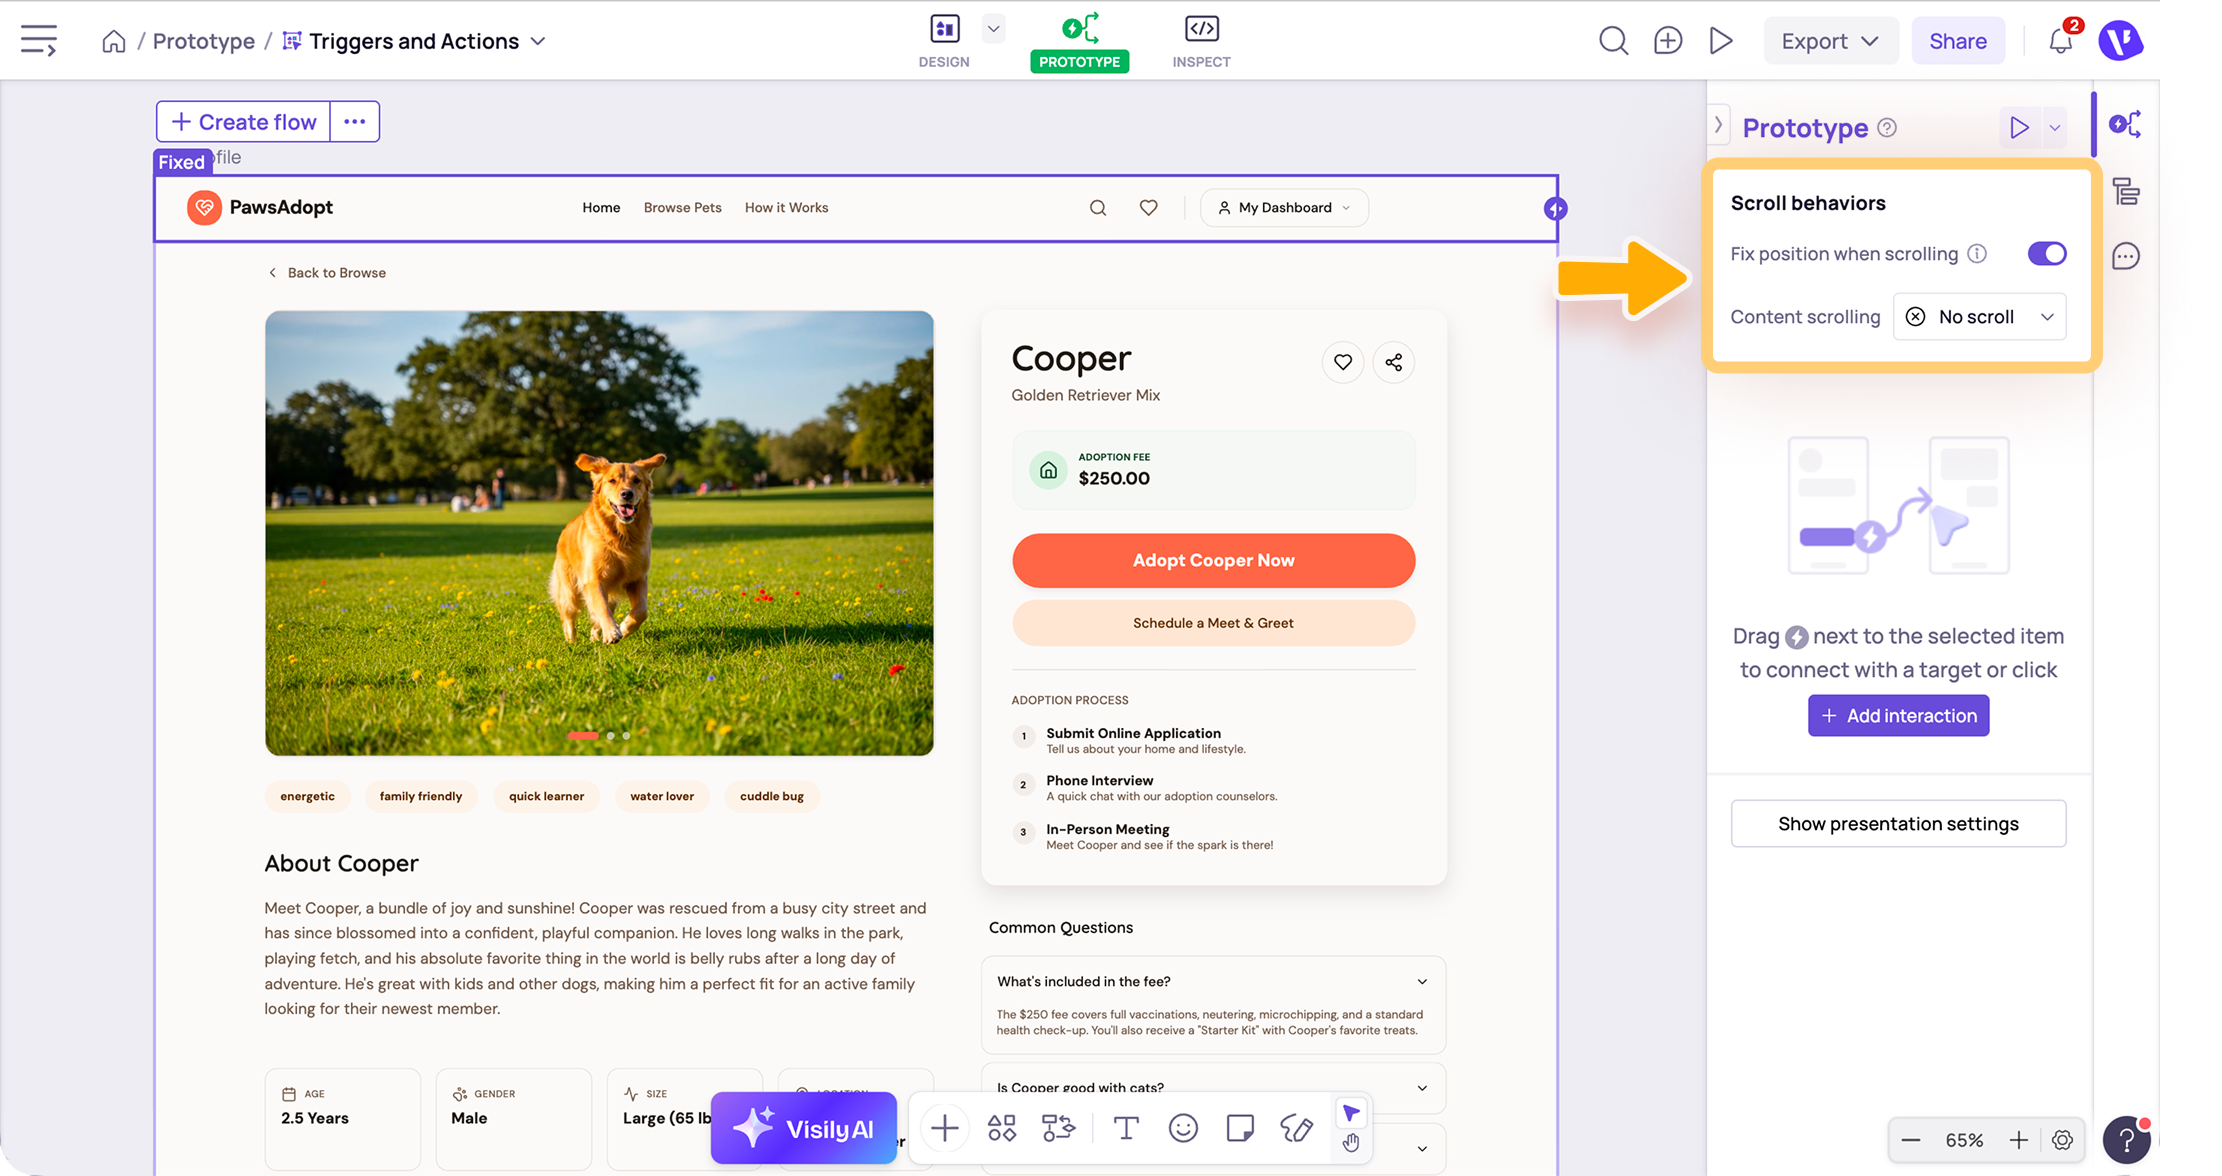Open the Prototype help icon
This screenshot has height=1176, width=2222.
(x=1887, y=127)
